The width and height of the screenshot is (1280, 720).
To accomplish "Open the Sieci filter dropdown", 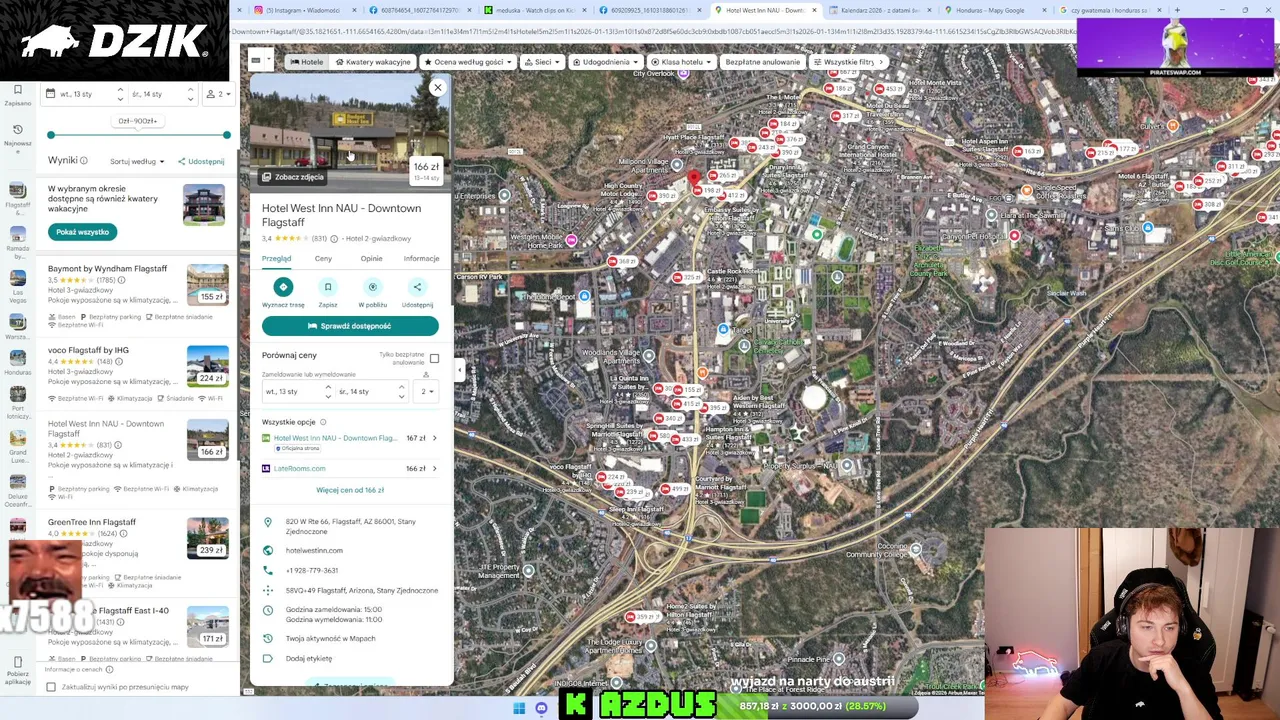I will [543, 62].
